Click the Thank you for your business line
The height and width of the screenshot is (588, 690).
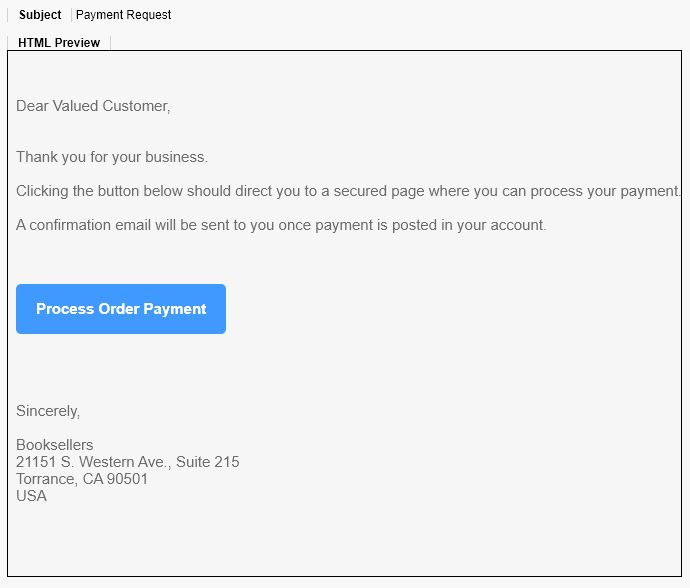(112, 157)
